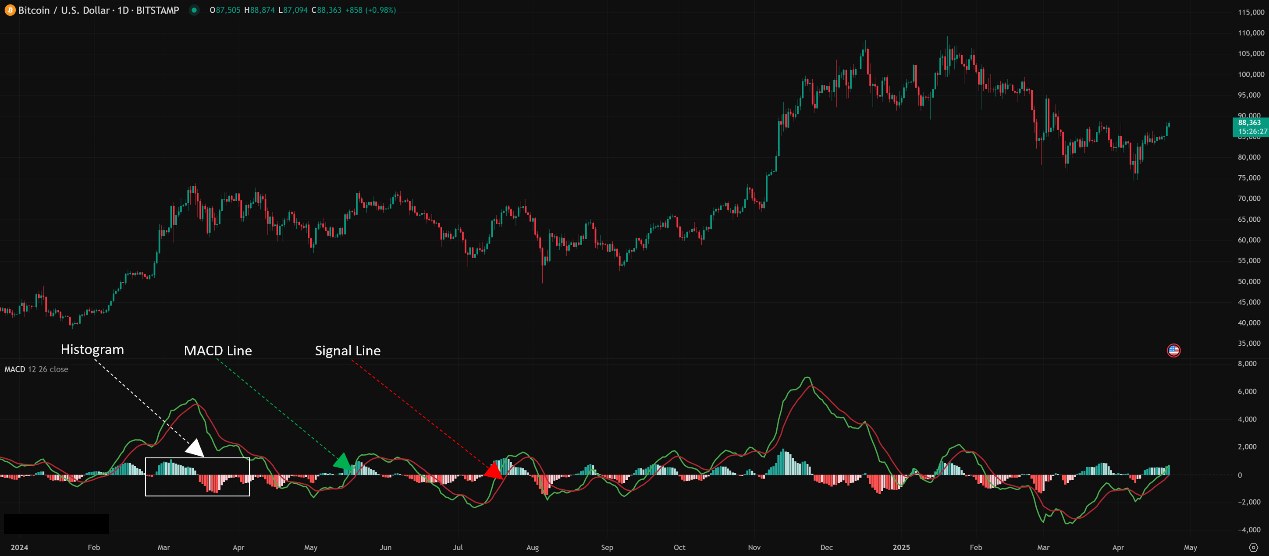Viewport: 1269px width, 556px height.
Task: Click the Dec label on time axis
Action: pyautogui.click(x=826, y=548)
